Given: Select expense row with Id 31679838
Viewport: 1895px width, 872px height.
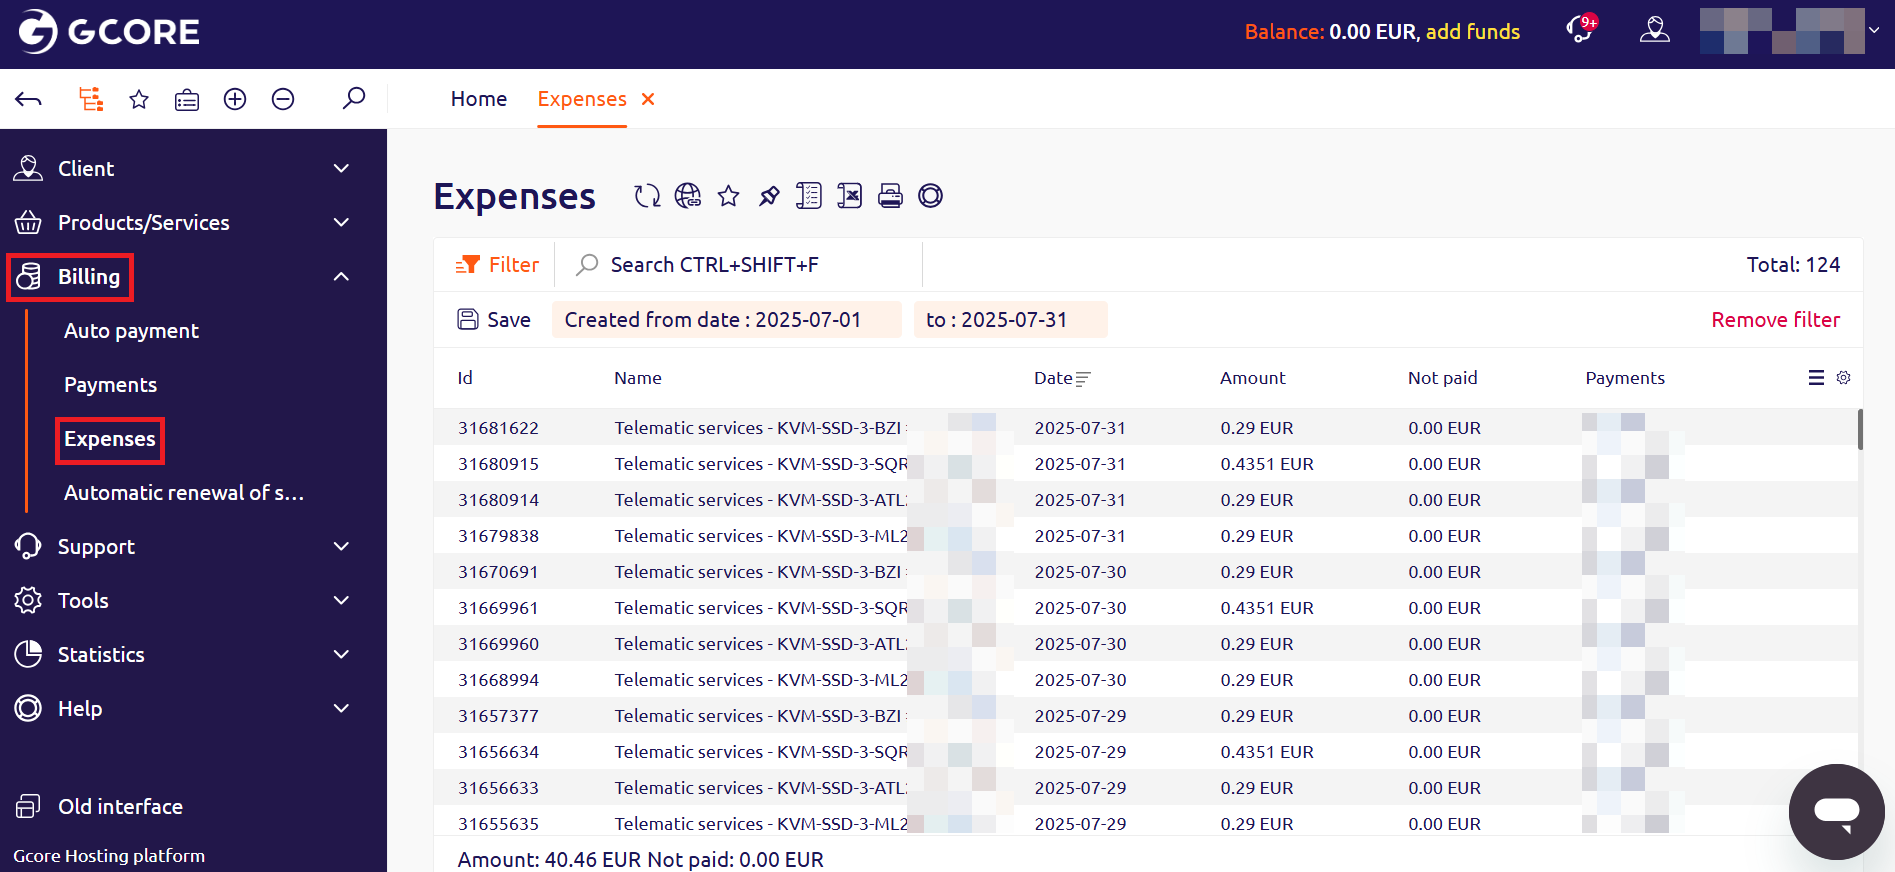Looking at the screenshot, I should point(1145,536).
